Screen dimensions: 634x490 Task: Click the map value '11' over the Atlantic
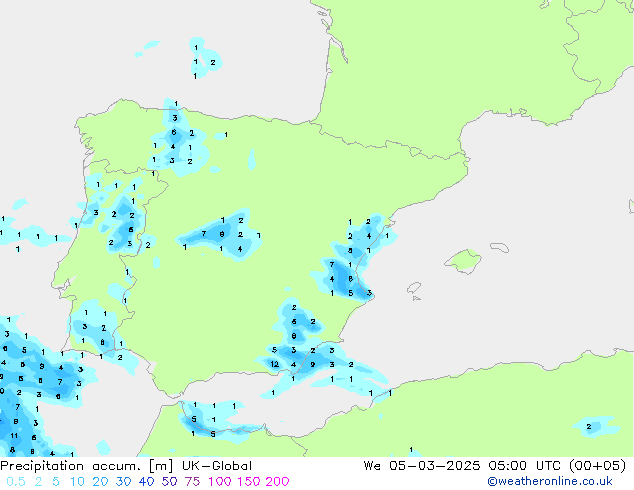[14, 436]
